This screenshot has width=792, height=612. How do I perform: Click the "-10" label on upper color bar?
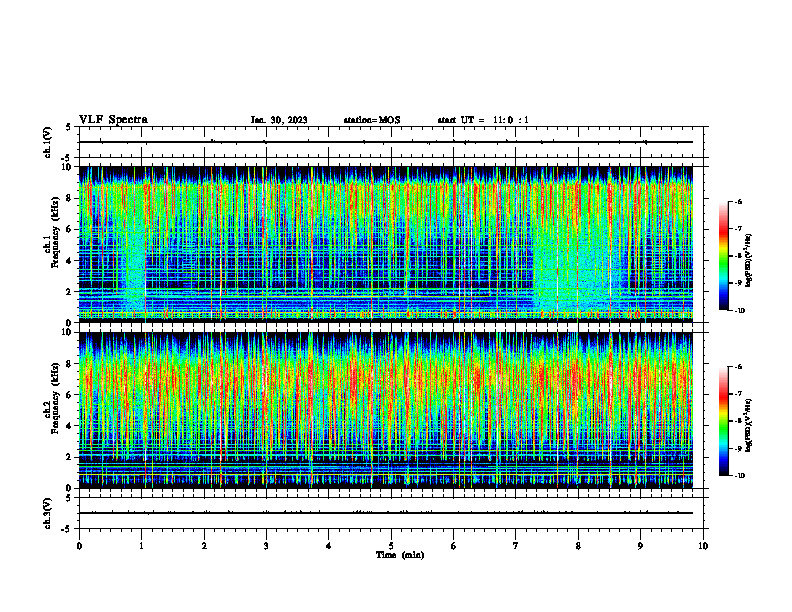coord(740,311)
